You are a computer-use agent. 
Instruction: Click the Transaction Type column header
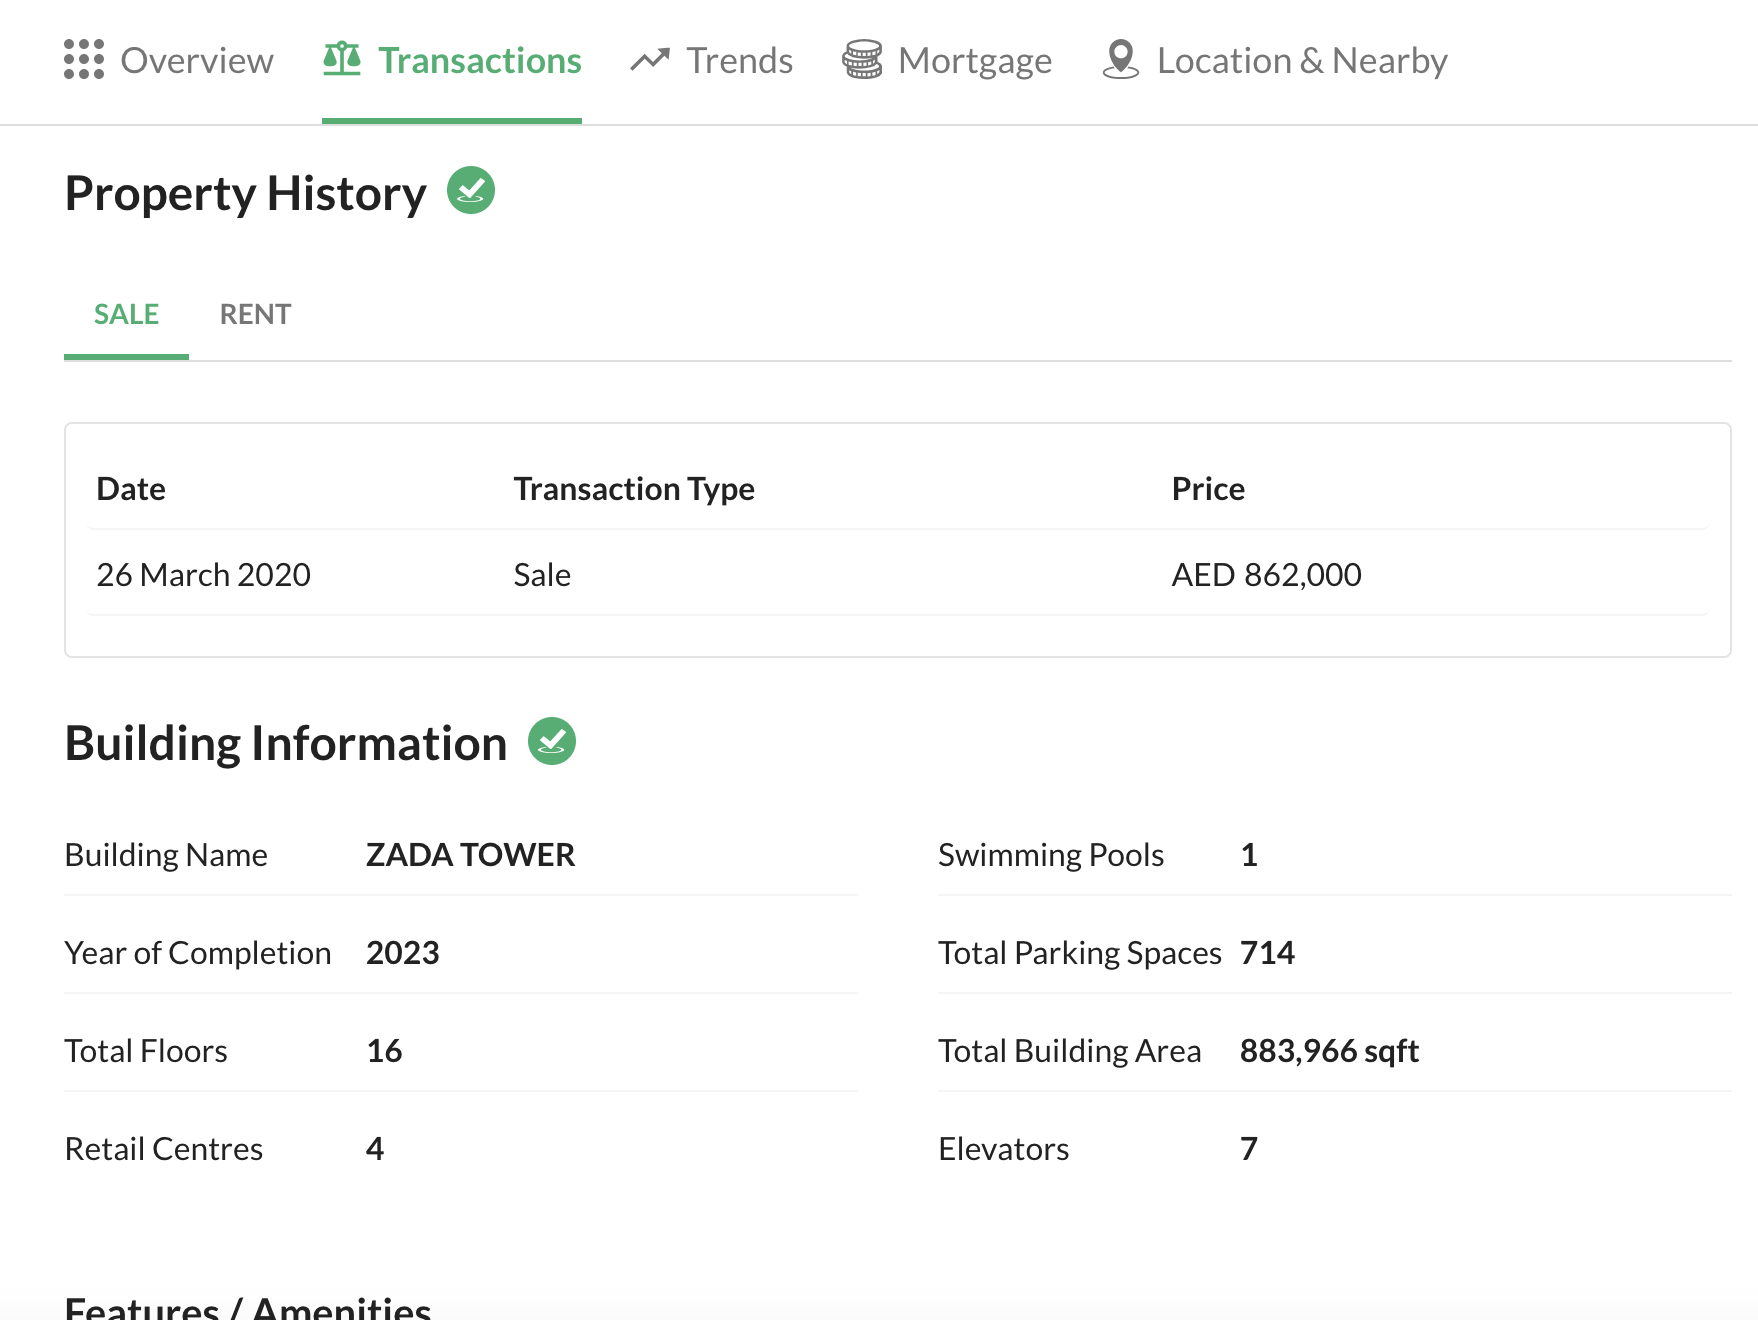click(x=634, y=489)
